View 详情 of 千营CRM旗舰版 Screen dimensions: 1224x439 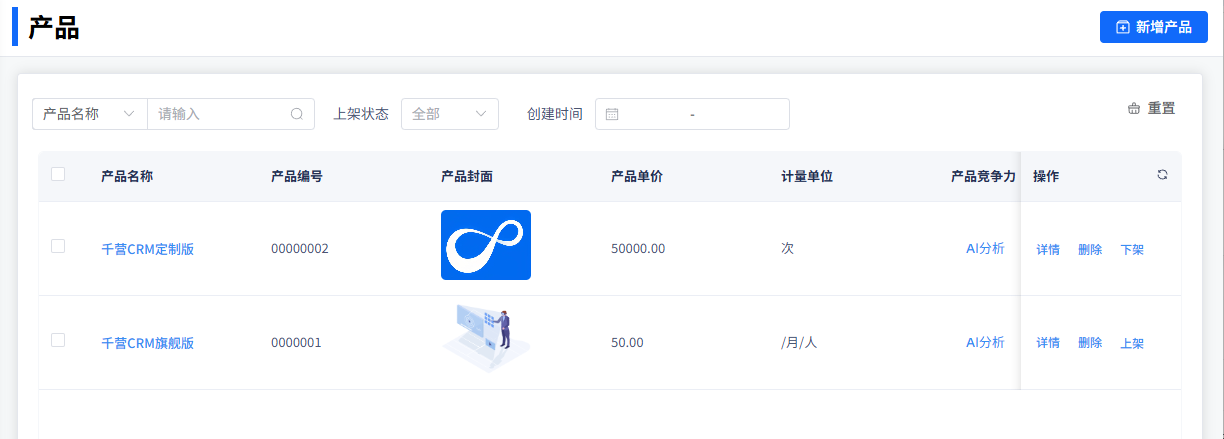coord(1048,343)
